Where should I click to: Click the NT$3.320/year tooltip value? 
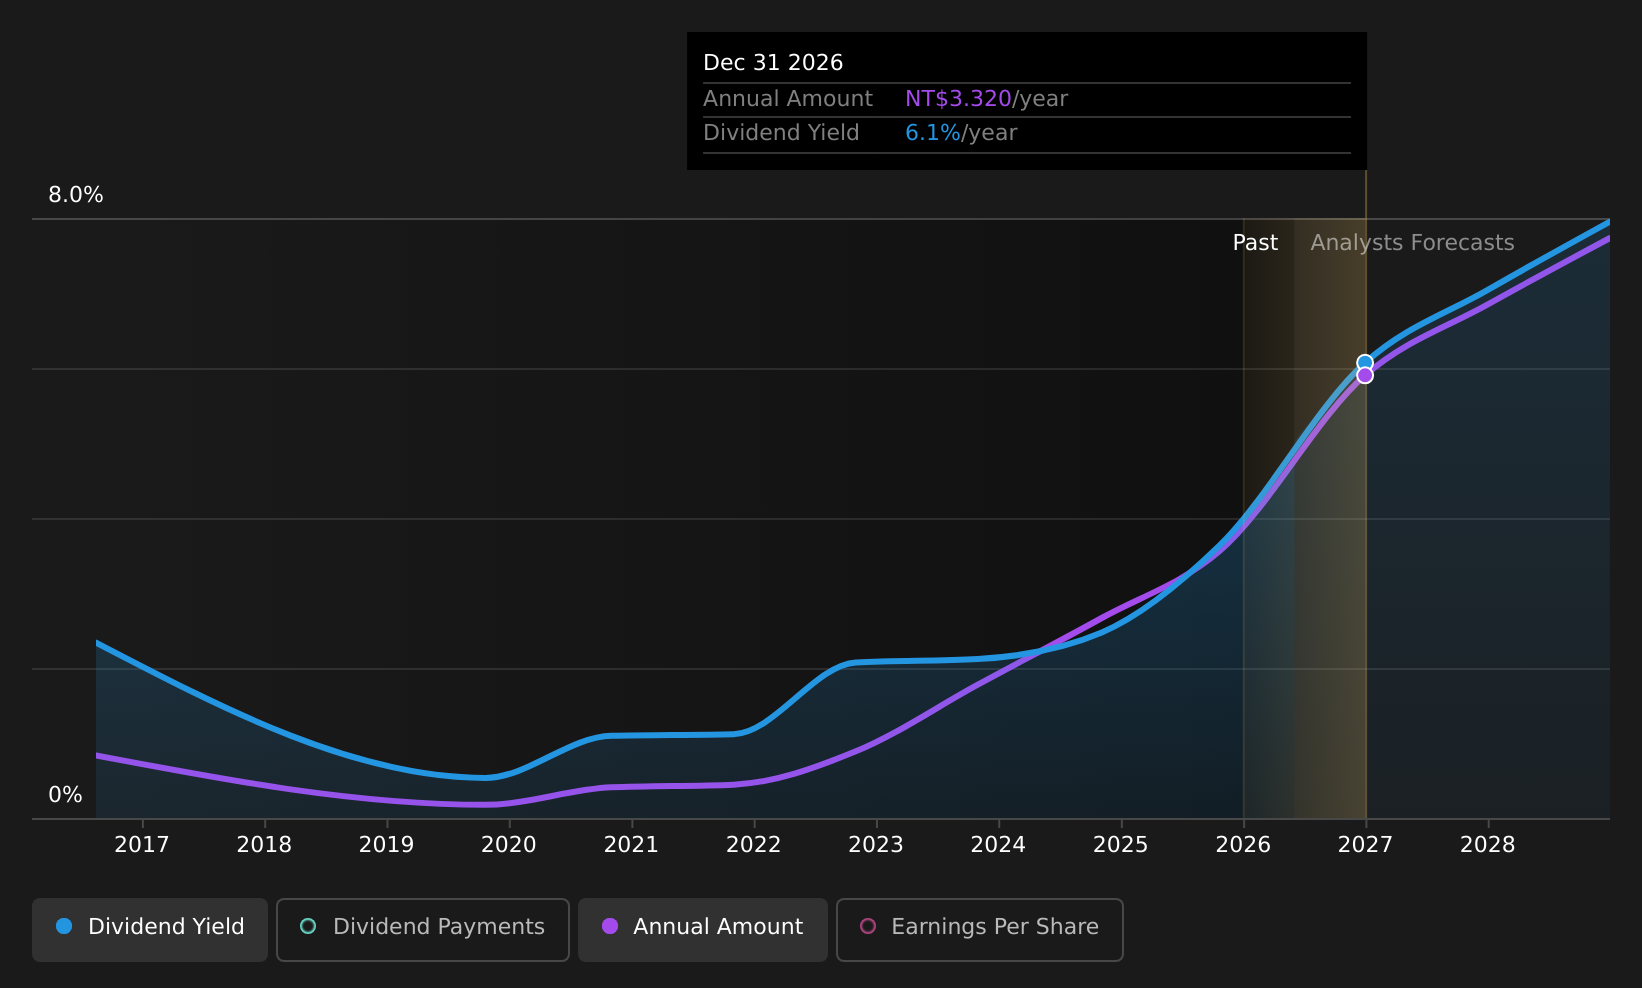pos(986,99)
